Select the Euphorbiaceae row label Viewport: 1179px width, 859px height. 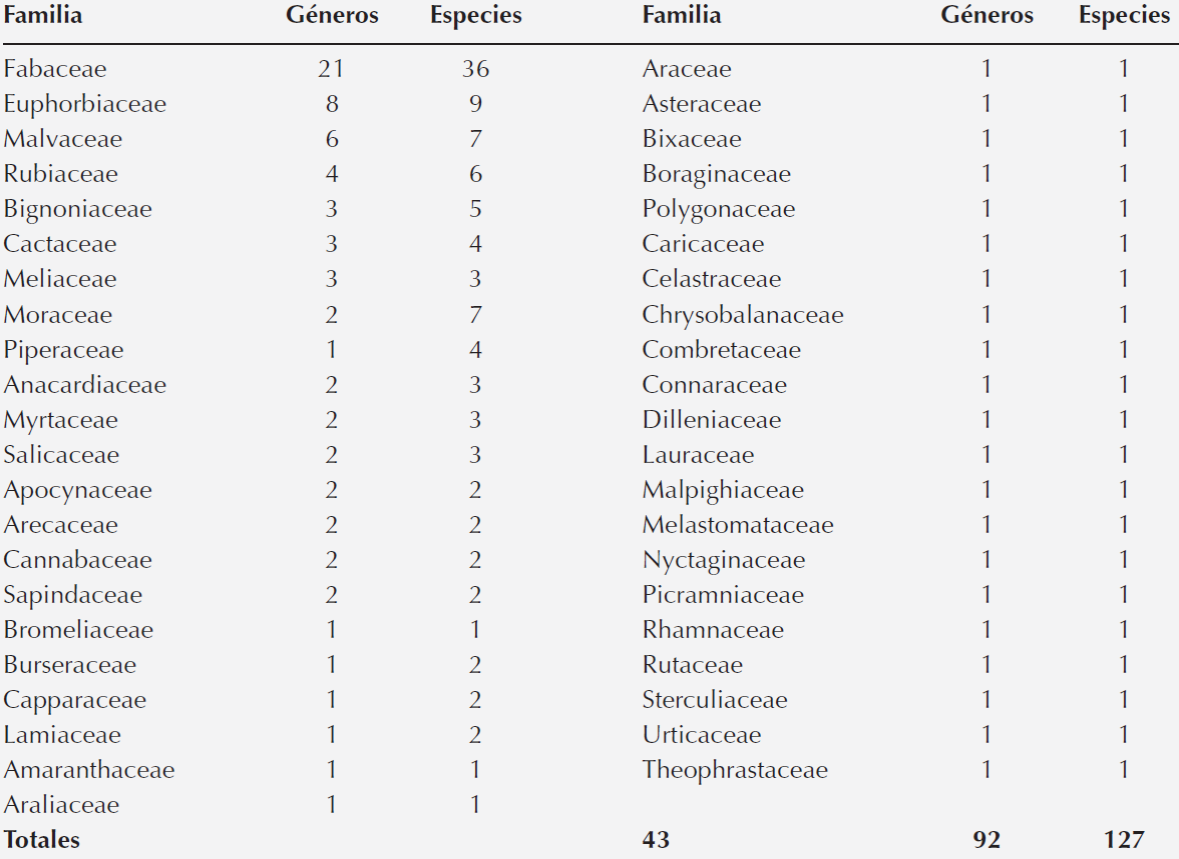[85, 104]
